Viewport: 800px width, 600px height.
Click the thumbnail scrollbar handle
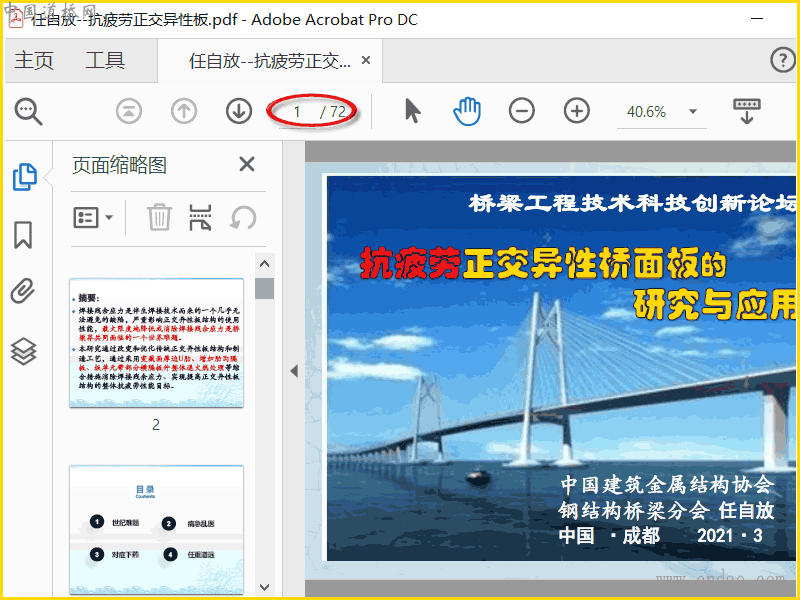(x=264, y=288)
